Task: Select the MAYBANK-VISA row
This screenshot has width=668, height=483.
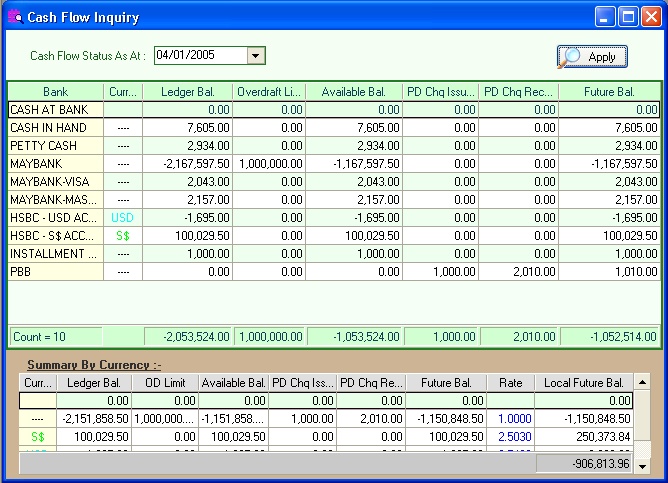Action: (334, 181)
